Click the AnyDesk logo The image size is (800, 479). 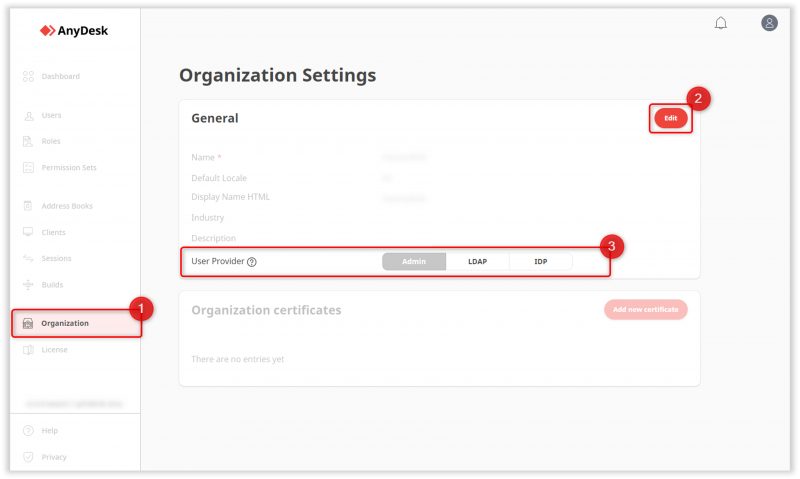coord(74,31)
